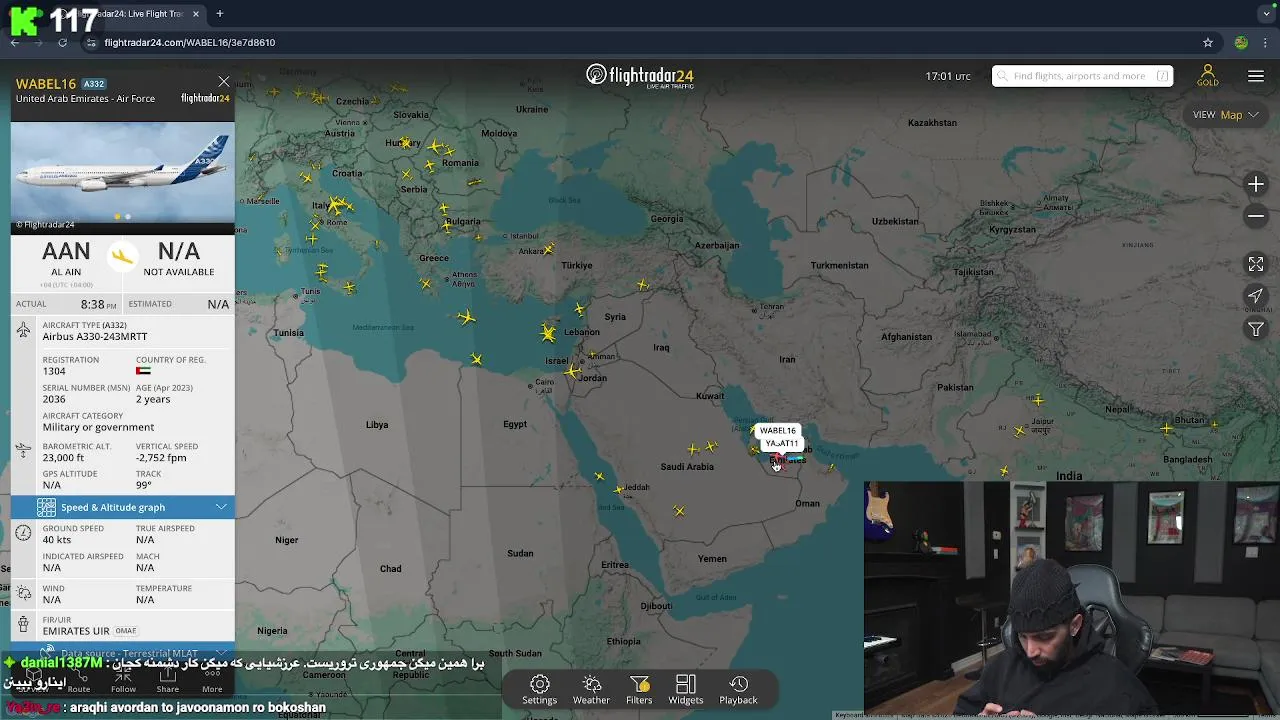The width and height of the screenshot is (1280, 720).
Task: Share the WABEL16 flight
Action: (168, 682)
